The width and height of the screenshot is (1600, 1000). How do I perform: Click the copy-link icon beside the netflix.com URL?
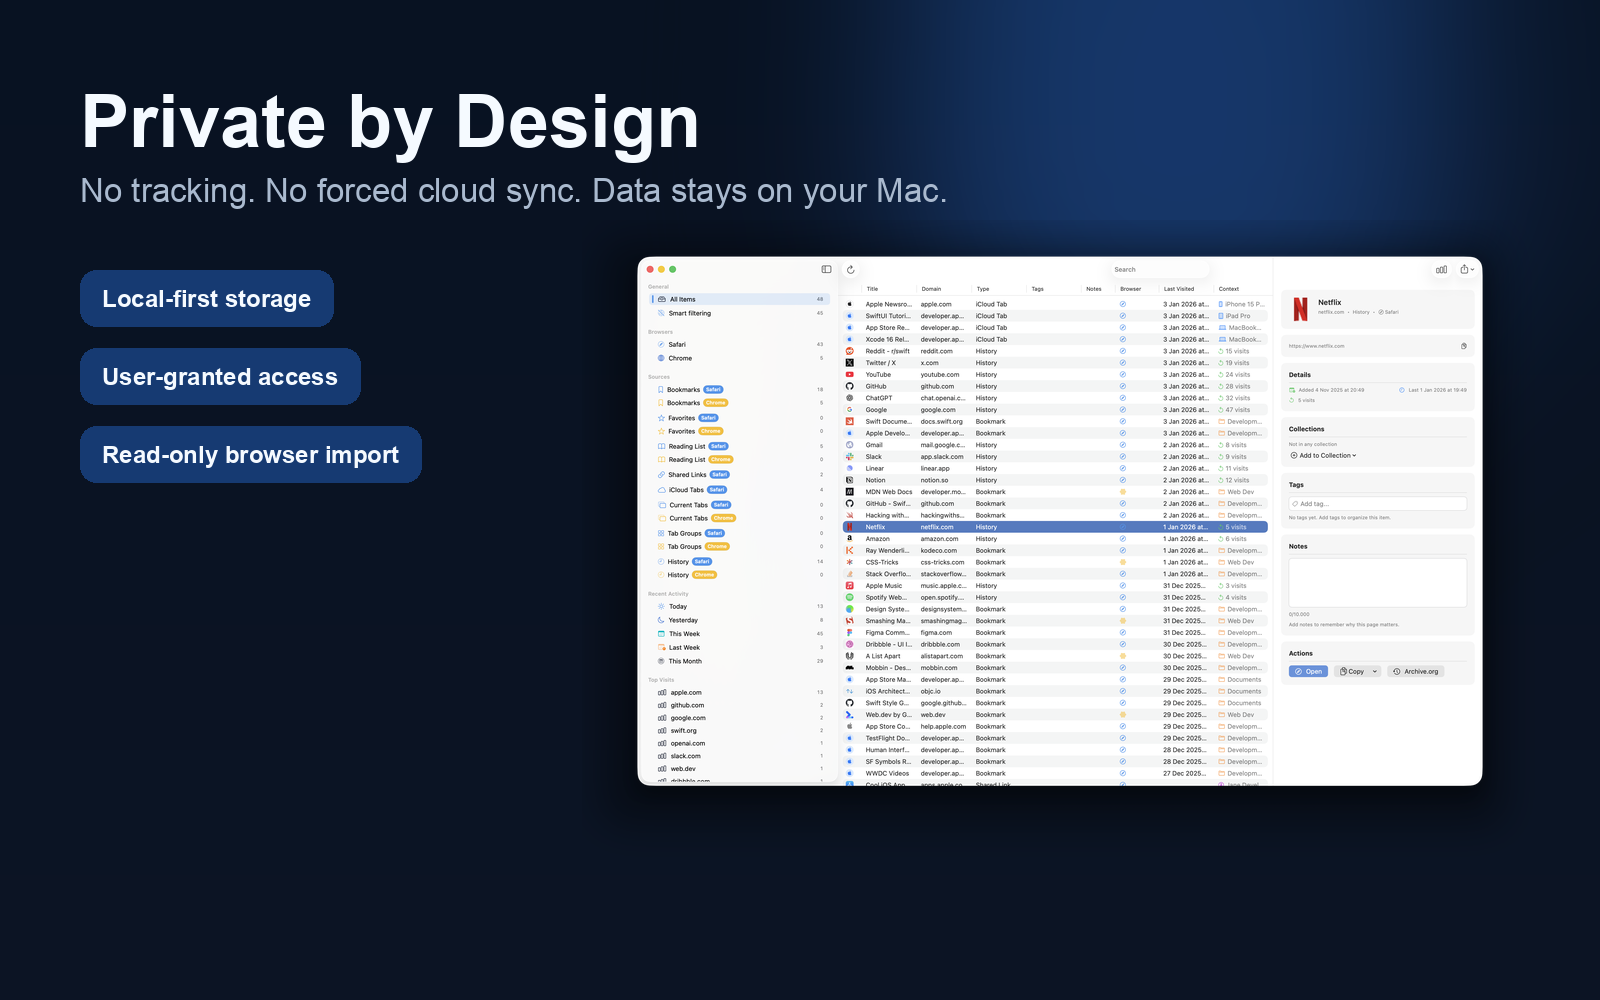tap(1463, 346)
